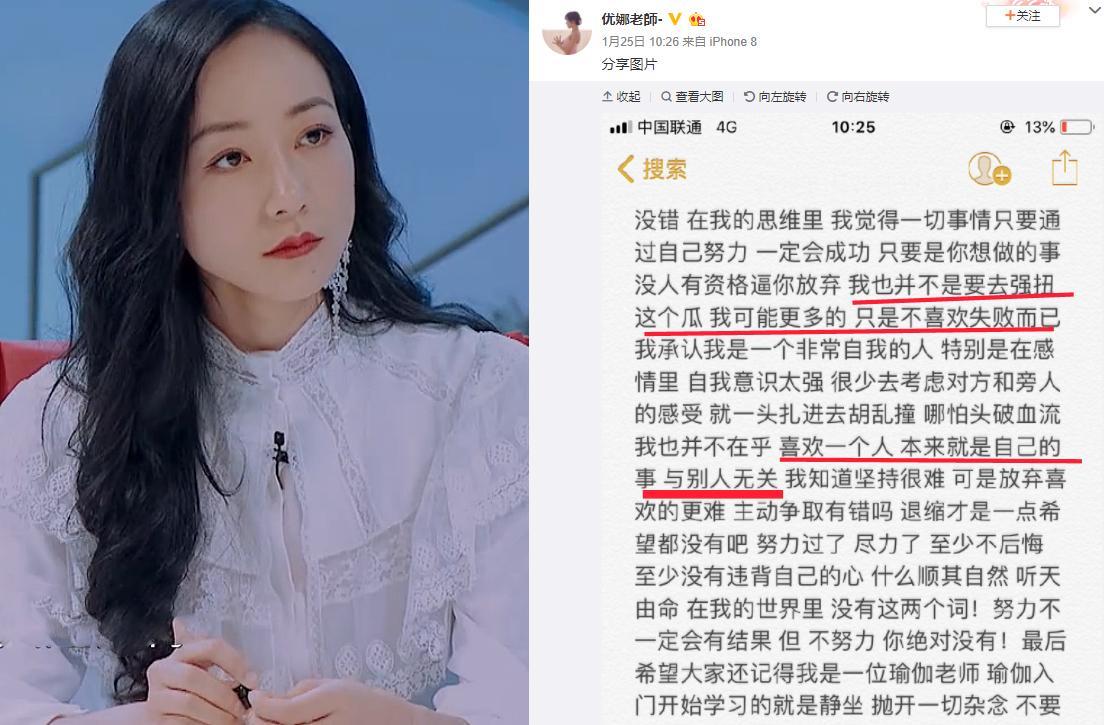Screen dimensions: 1104x725
Task: Click the 收起 upward arrow icon
Action: tap(608, 96)
